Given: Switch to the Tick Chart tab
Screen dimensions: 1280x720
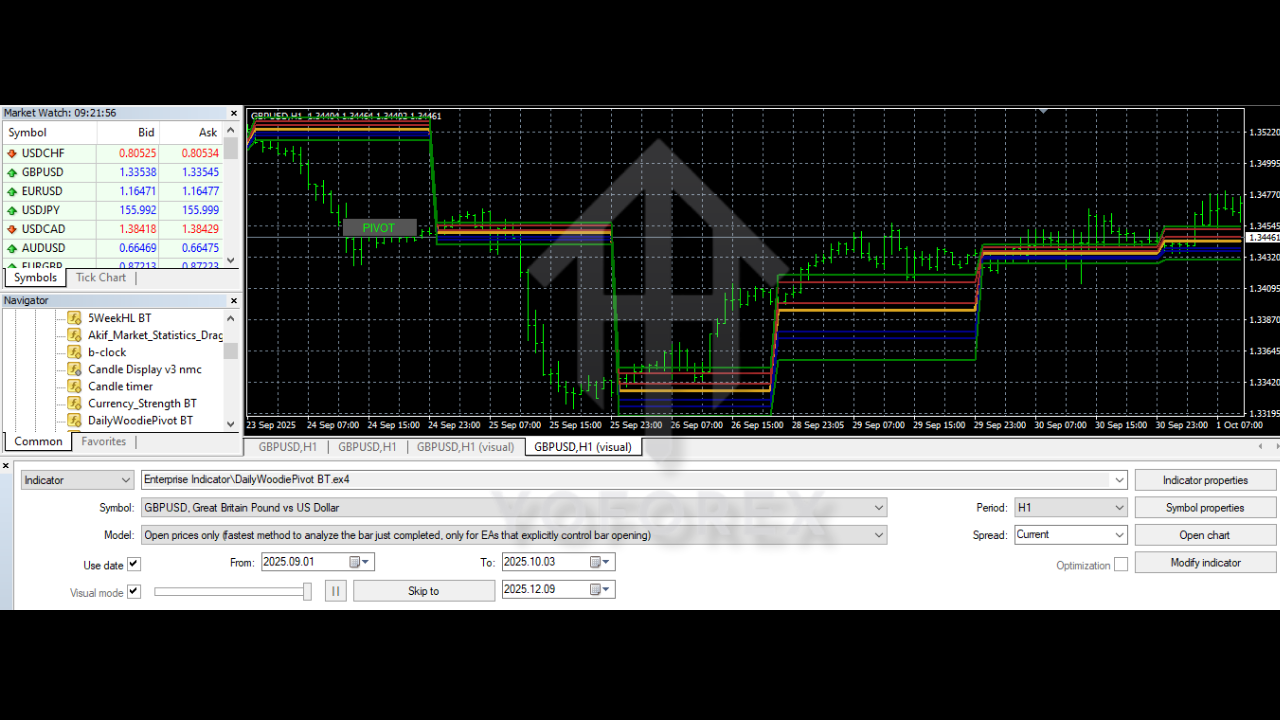Looking at the screenshot, I should [x=100, y=277].
